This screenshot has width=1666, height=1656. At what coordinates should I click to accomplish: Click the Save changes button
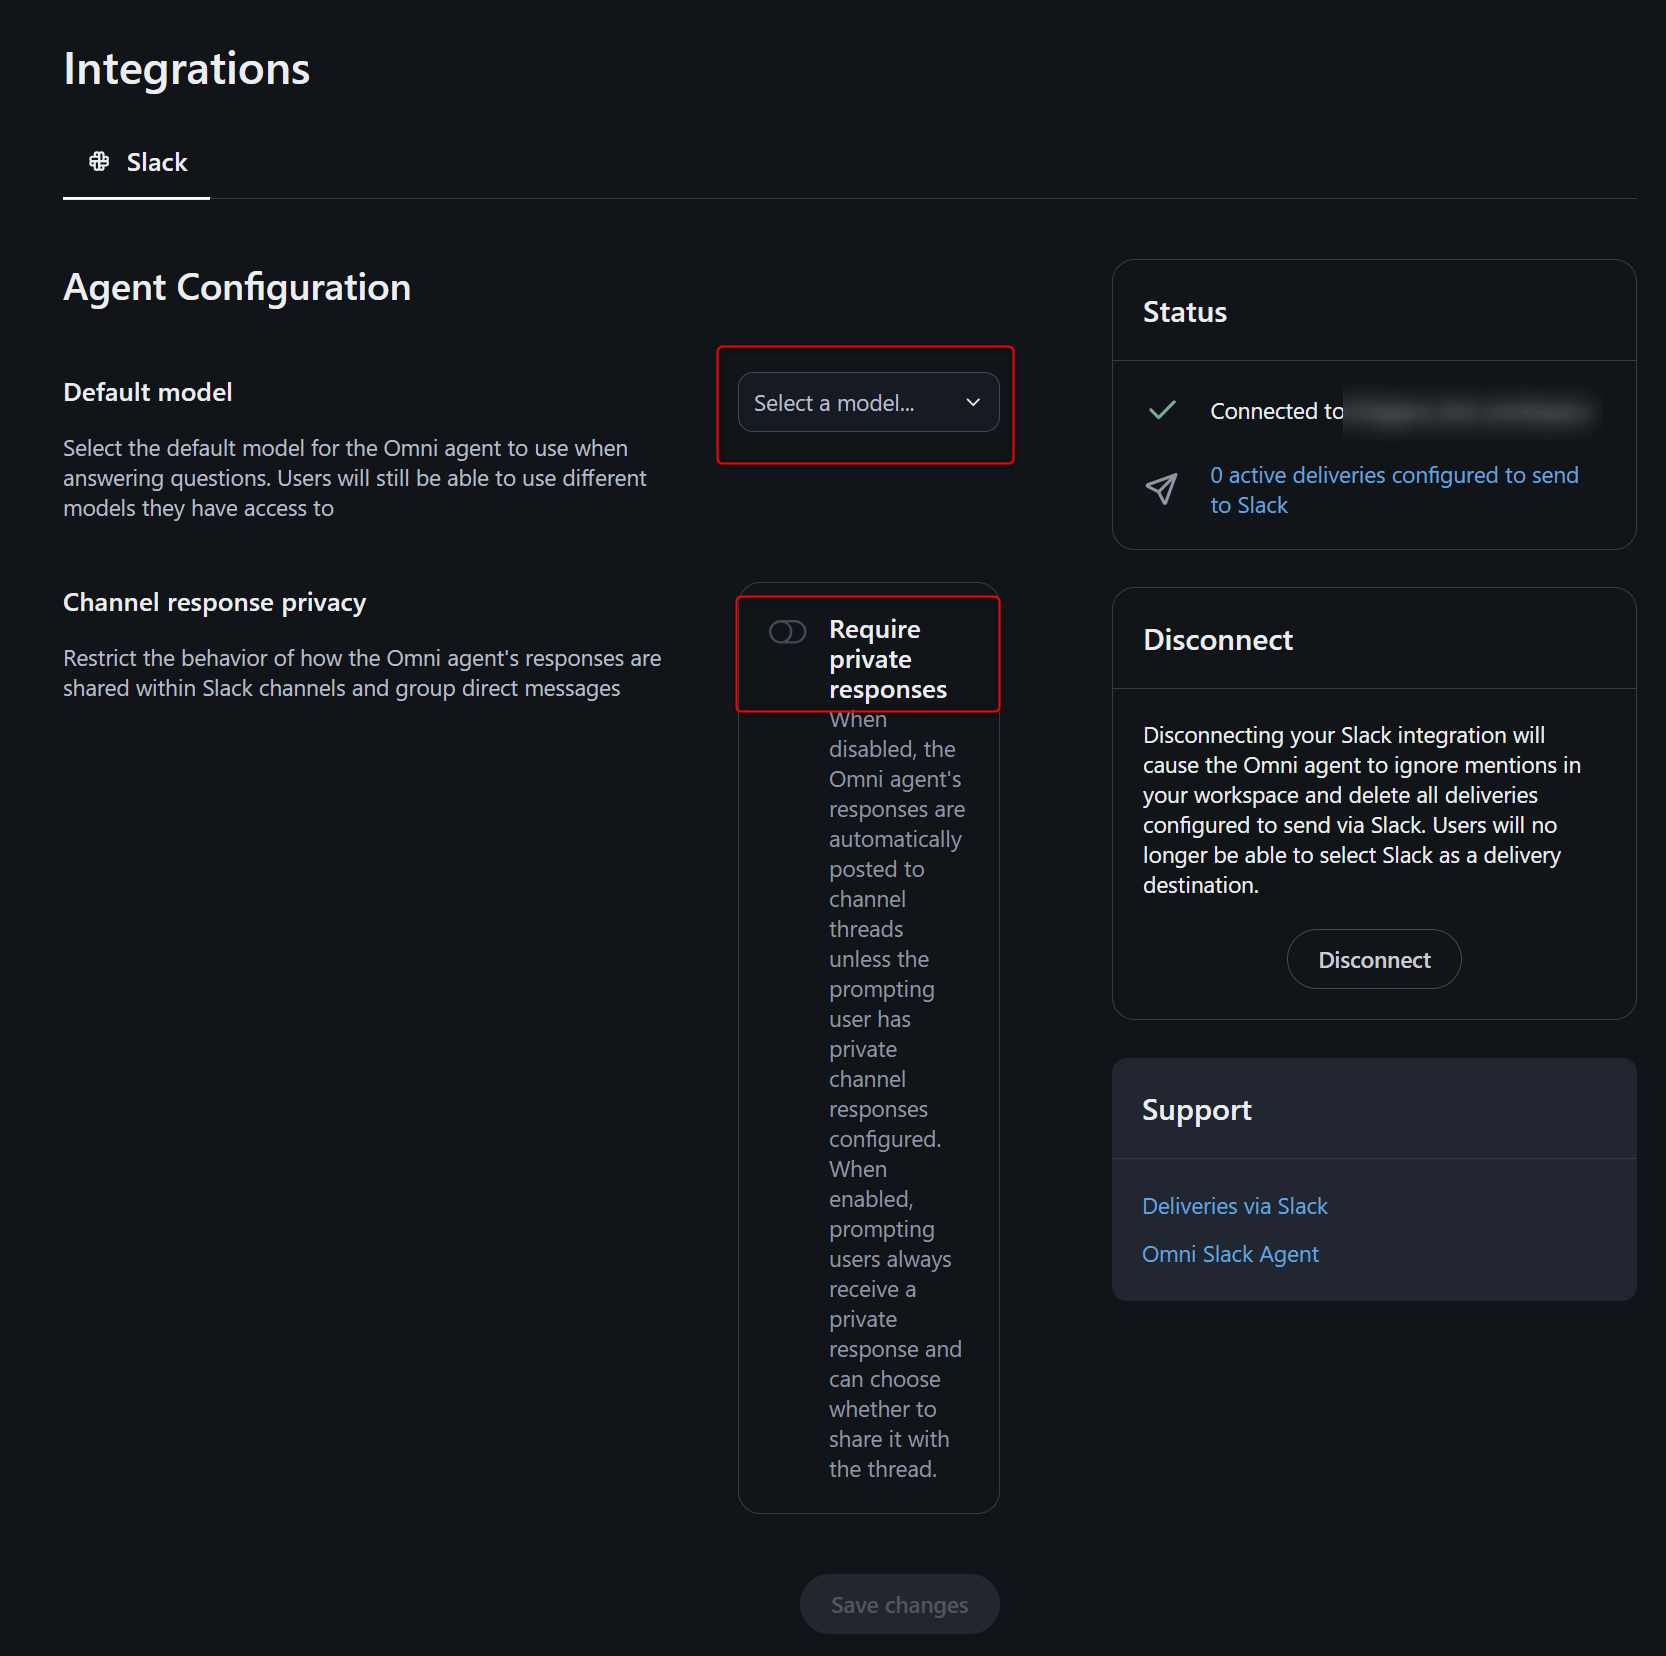pyautogui.click(x=899, y=1604)
